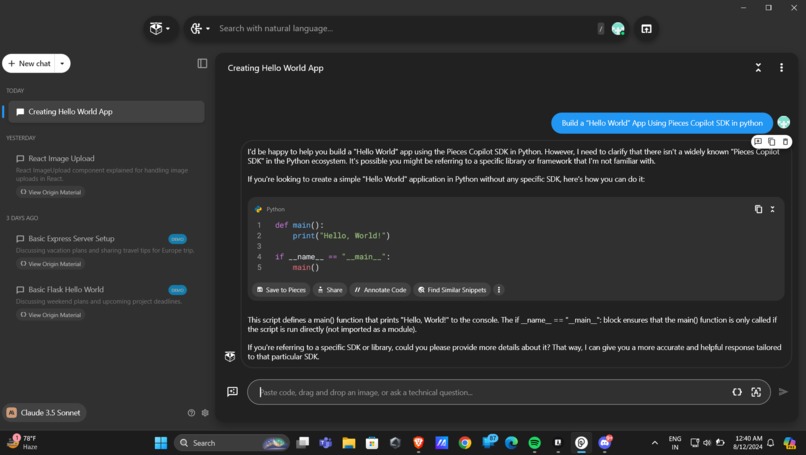Screen dimensions: 806x455
Task: Delete the message with the trash icon
Action: (x=785, y=141)
